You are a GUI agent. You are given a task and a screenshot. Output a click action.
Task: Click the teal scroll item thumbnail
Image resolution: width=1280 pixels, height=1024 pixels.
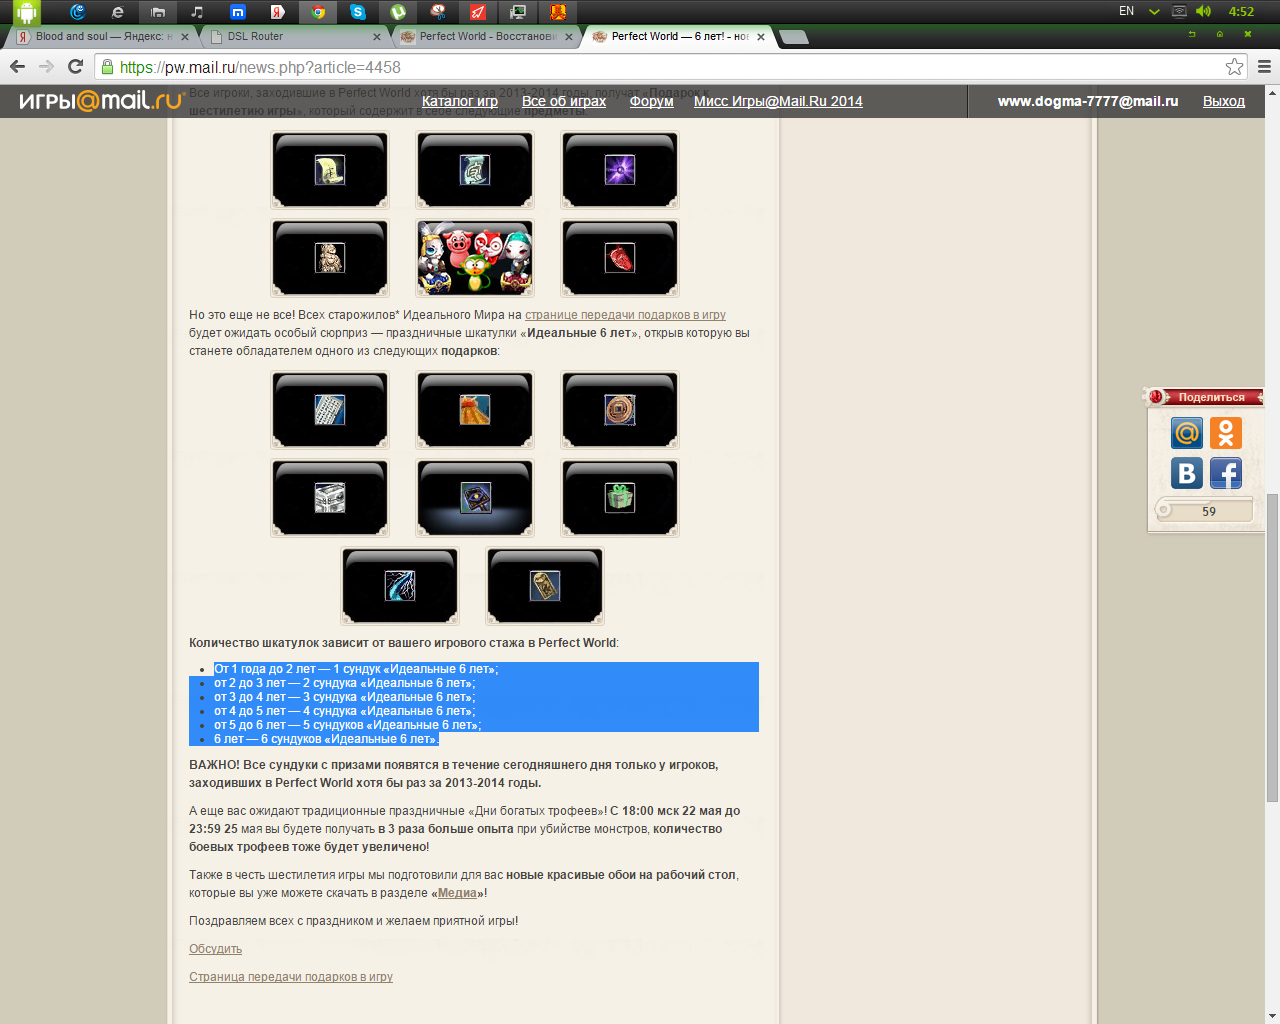(475, 170)
